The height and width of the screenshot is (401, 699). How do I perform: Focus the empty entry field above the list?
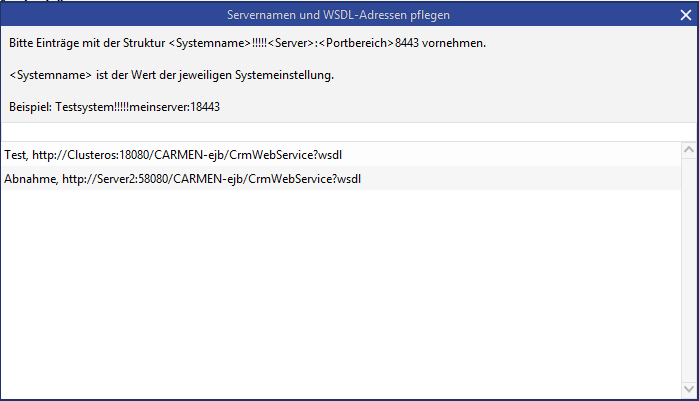pos(340,132)
